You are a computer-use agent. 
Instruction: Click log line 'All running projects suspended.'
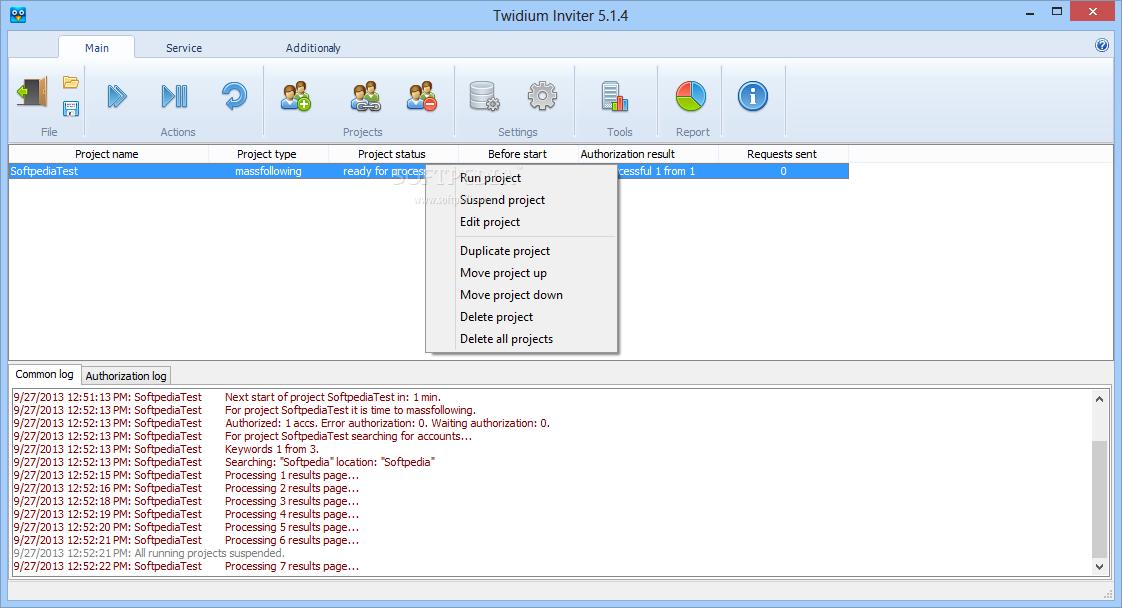pos(210,553)
